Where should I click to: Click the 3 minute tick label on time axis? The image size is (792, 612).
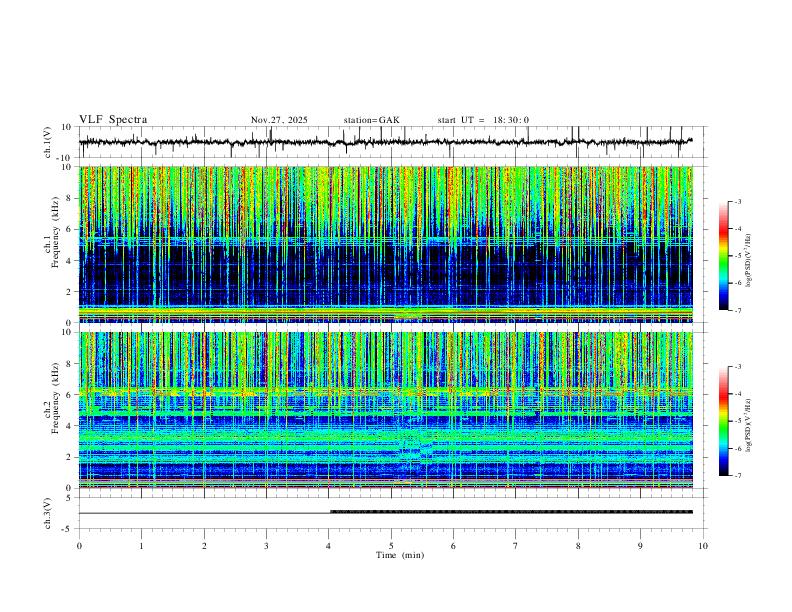[266, 546]
